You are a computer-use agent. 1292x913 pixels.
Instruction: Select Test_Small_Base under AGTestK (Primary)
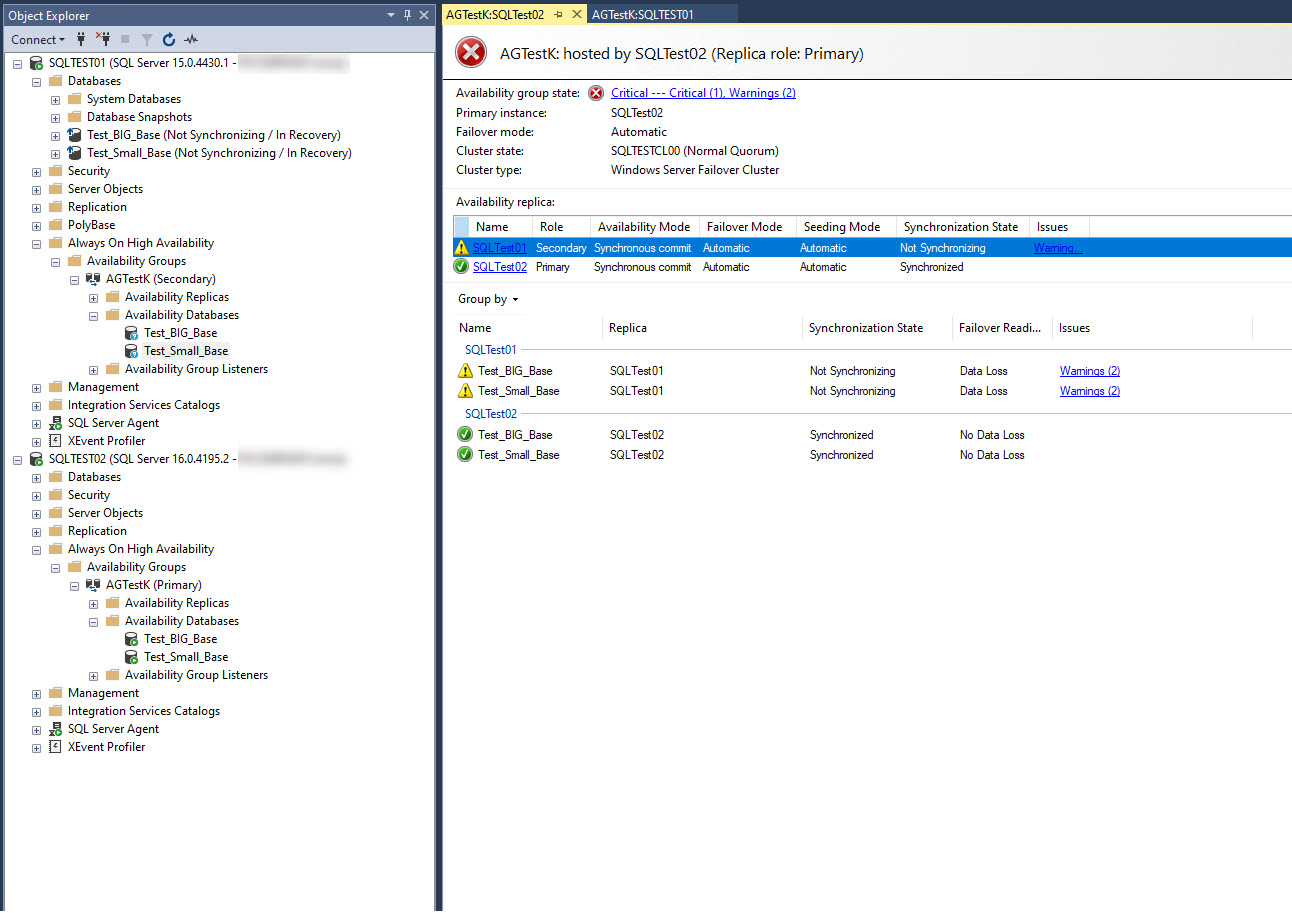[186, 657]
